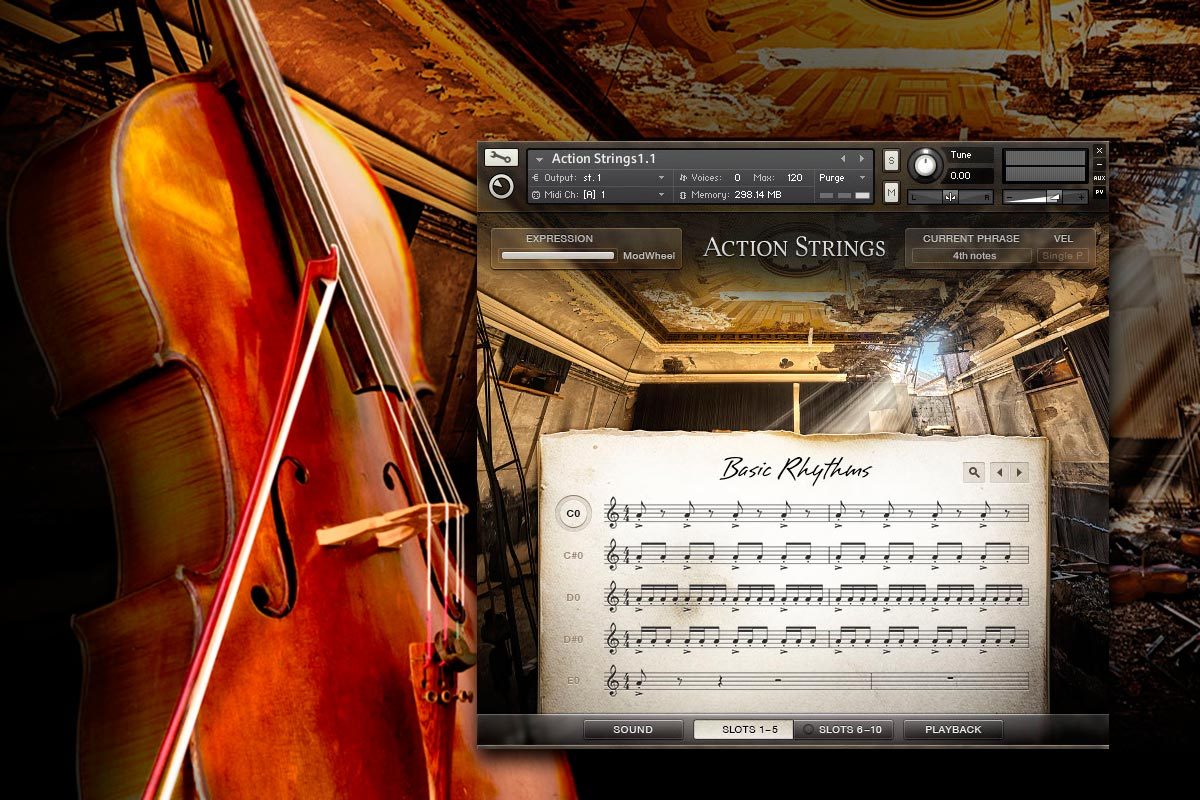Image resolution: width=1200 pixels, height=800 pixels.
Task: Switch to the SLOTS 6-10 tab
Action: [x=843, y=730]
